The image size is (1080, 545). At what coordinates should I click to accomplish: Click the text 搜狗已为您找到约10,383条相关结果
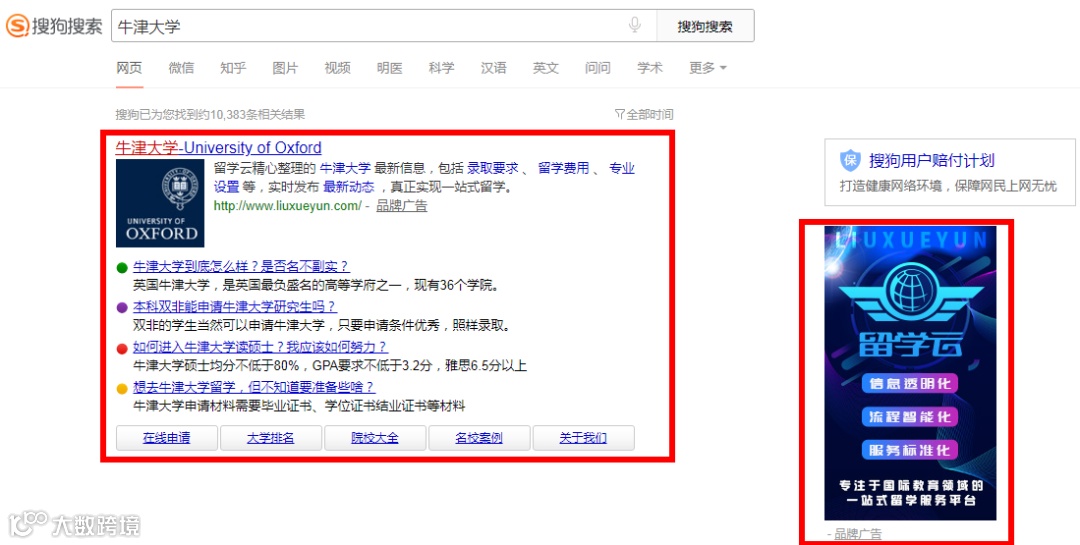click(210, 114)
